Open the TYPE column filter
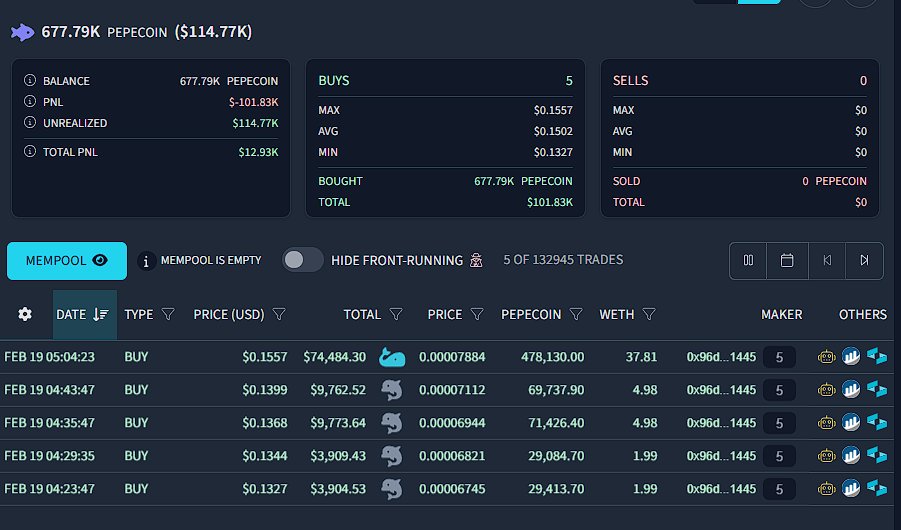The height and width of the screenshot is (530, 901). pyautogui.click(x=168, y=314)
